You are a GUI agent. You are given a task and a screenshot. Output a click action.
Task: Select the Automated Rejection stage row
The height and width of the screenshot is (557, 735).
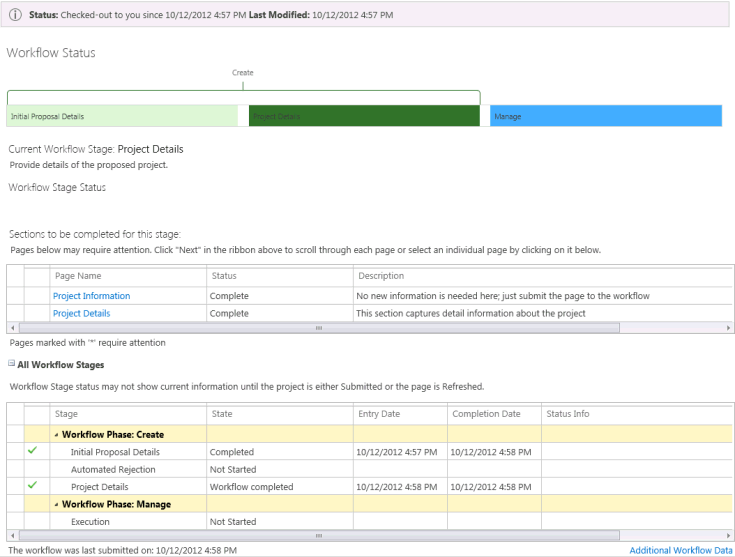[x=369, y=469]
